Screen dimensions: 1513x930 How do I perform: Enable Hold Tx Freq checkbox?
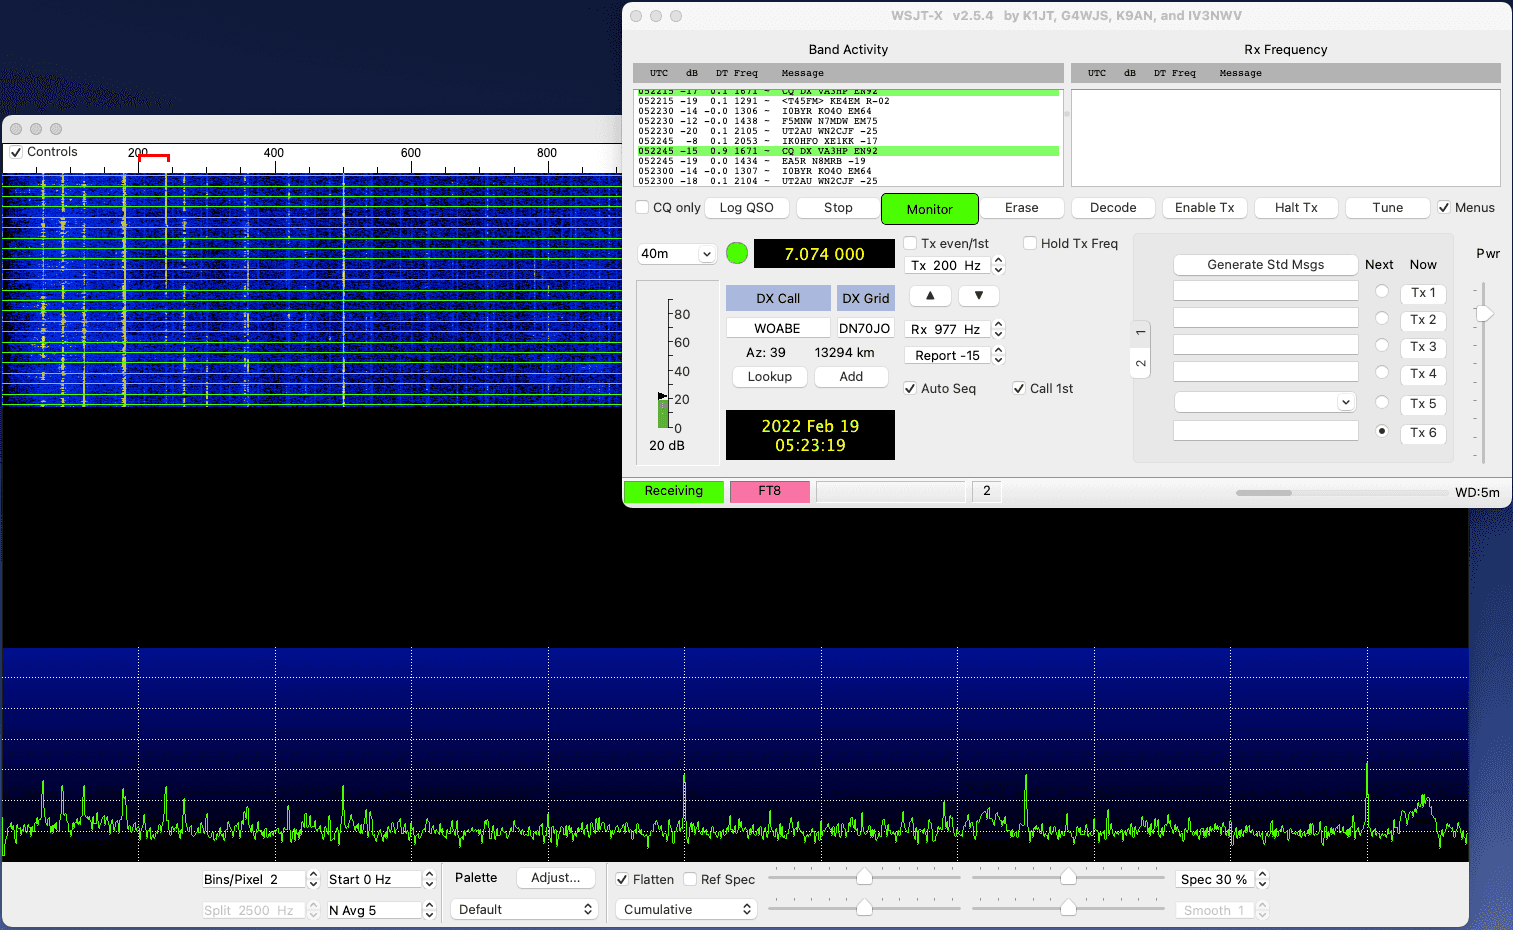coord(1030,243)
